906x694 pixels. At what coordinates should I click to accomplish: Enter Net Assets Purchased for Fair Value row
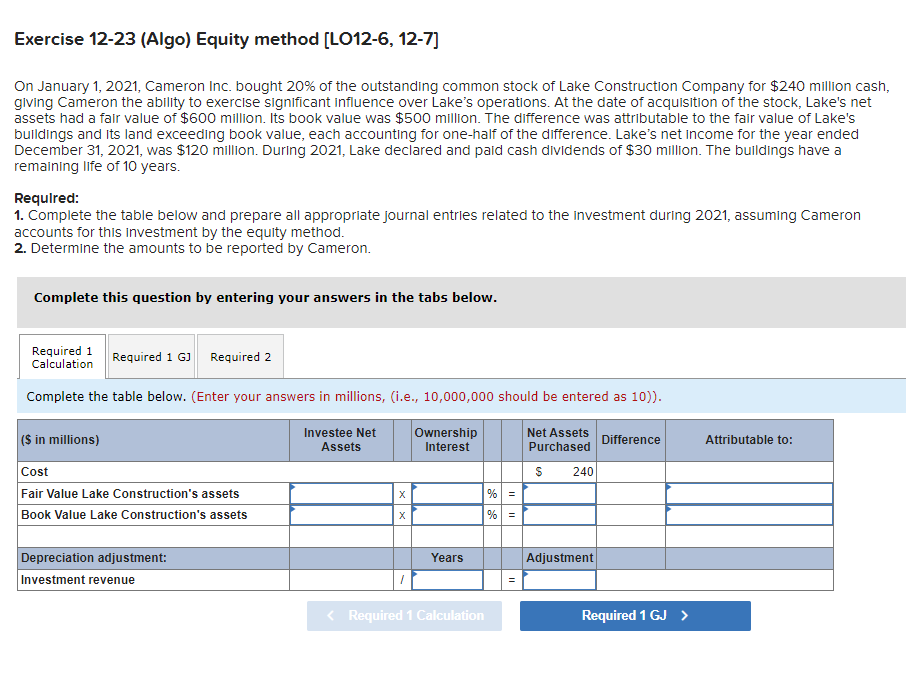click(559, 493)
